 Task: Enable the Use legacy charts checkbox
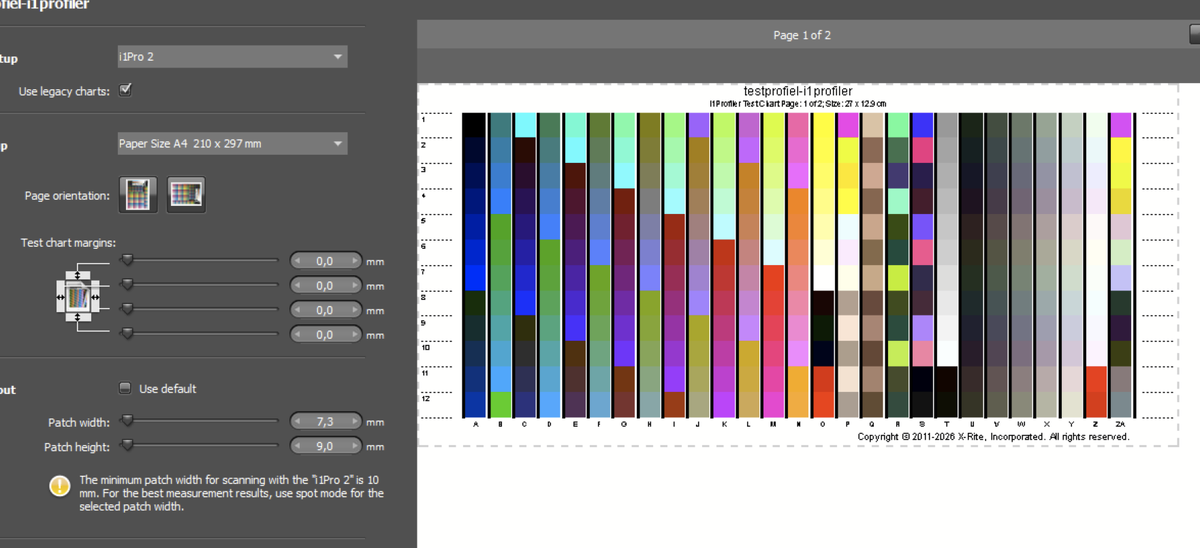point(125,90)
